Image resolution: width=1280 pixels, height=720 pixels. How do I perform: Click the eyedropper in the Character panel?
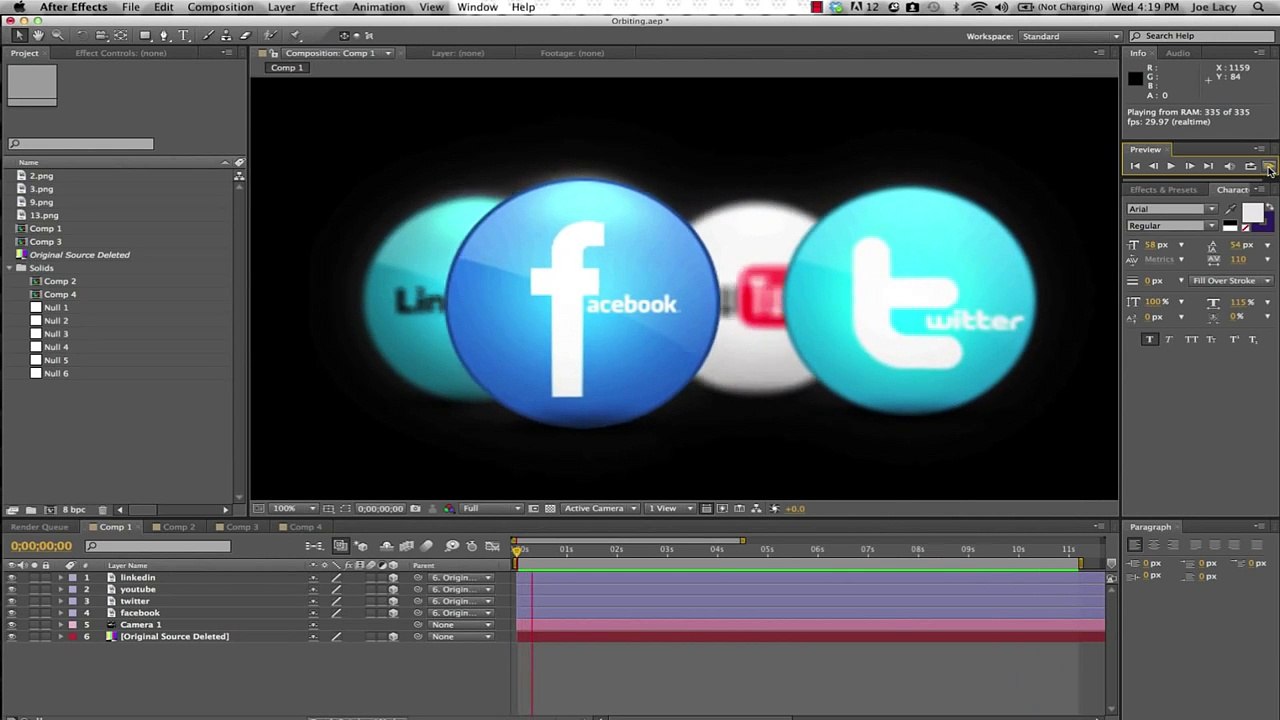click(x=1230, y=209)
